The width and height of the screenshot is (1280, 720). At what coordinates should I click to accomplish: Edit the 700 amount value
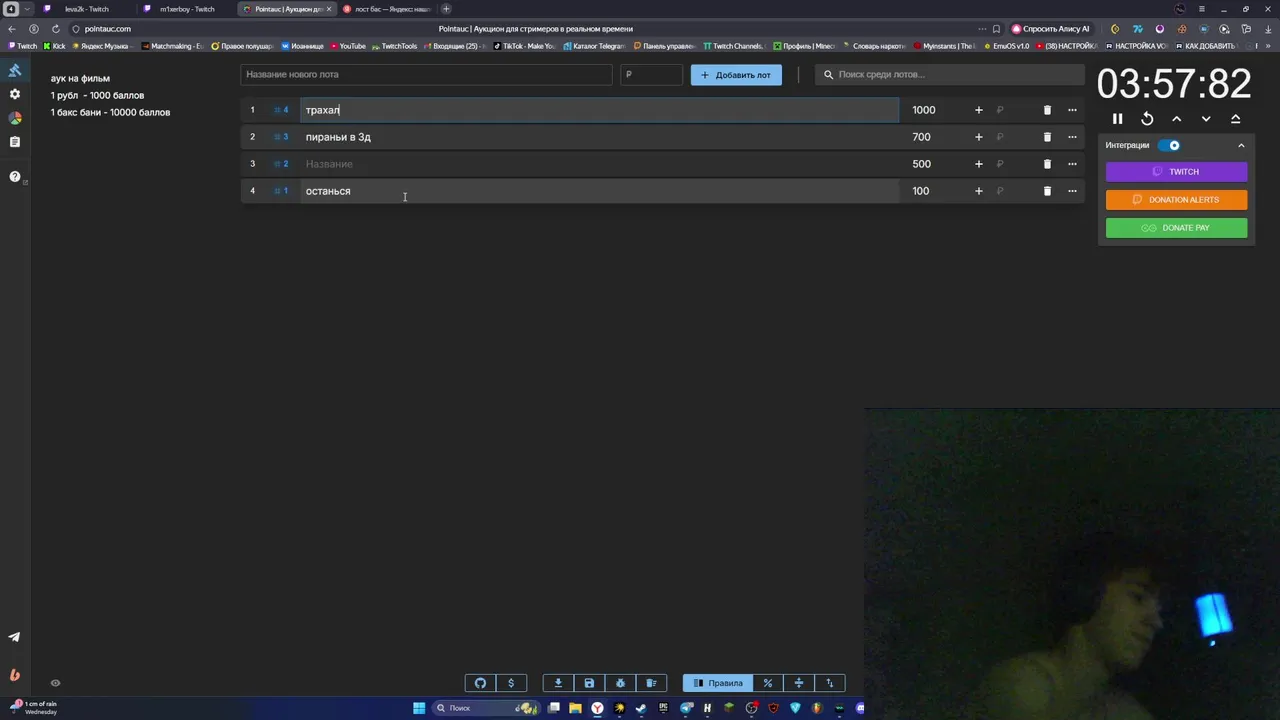(921, 137)
